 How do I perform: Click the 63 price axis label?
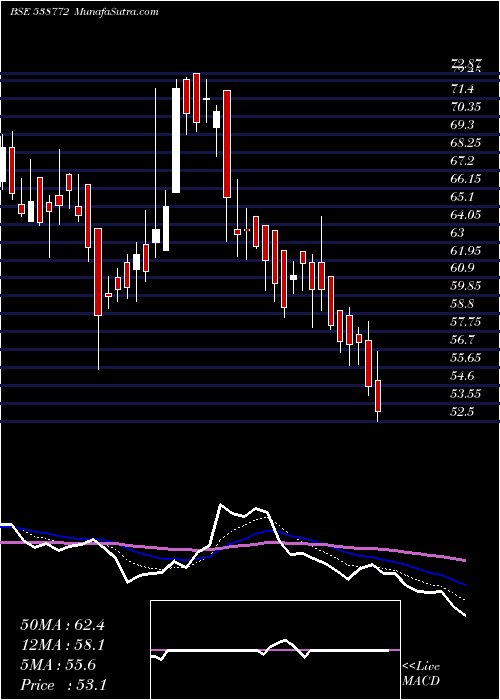point(457,233)
